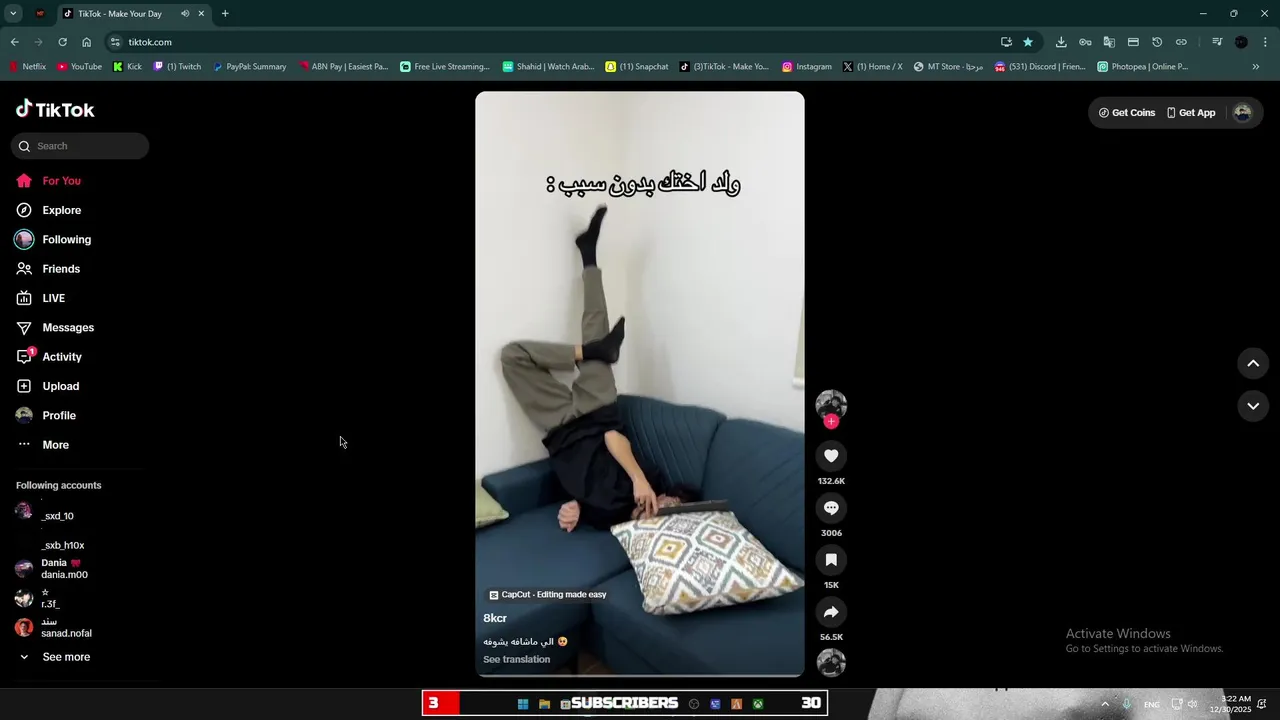The image size is (1280, 720).
Task: Focus the TikTok search field
Action: coord(80,146)
